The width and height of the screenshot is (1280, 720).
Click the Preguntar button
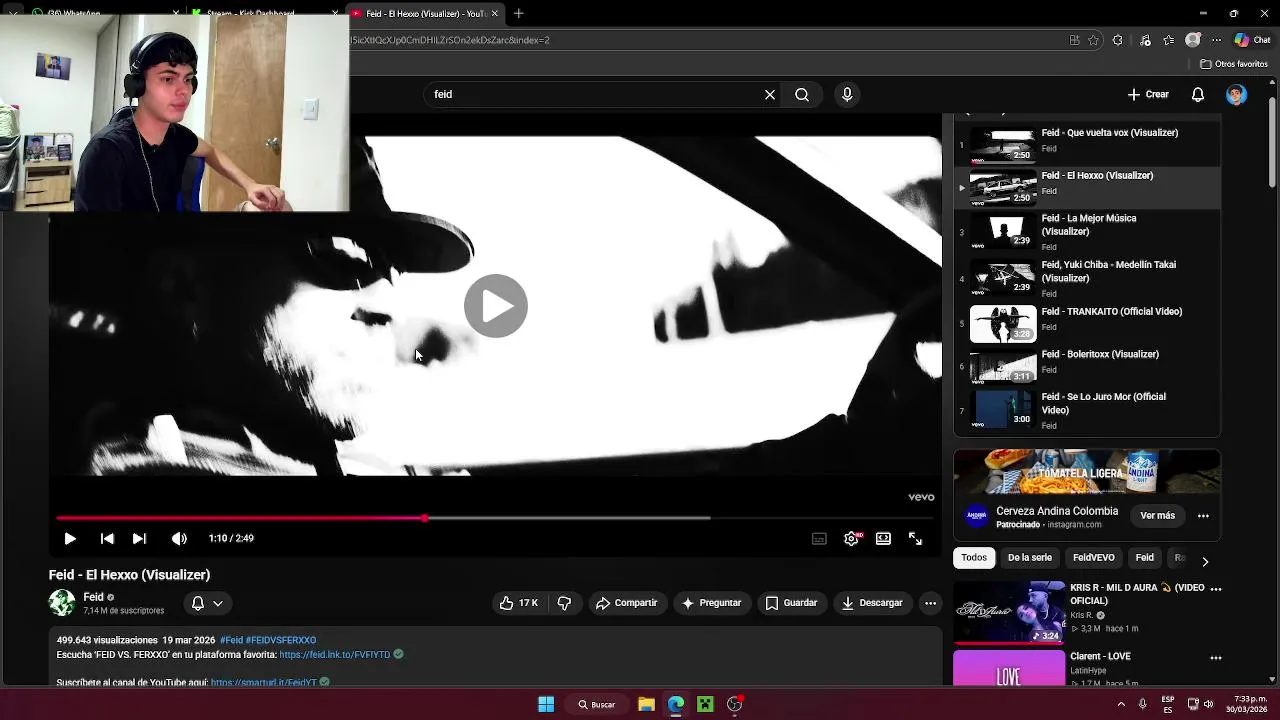tap(711, 603)
